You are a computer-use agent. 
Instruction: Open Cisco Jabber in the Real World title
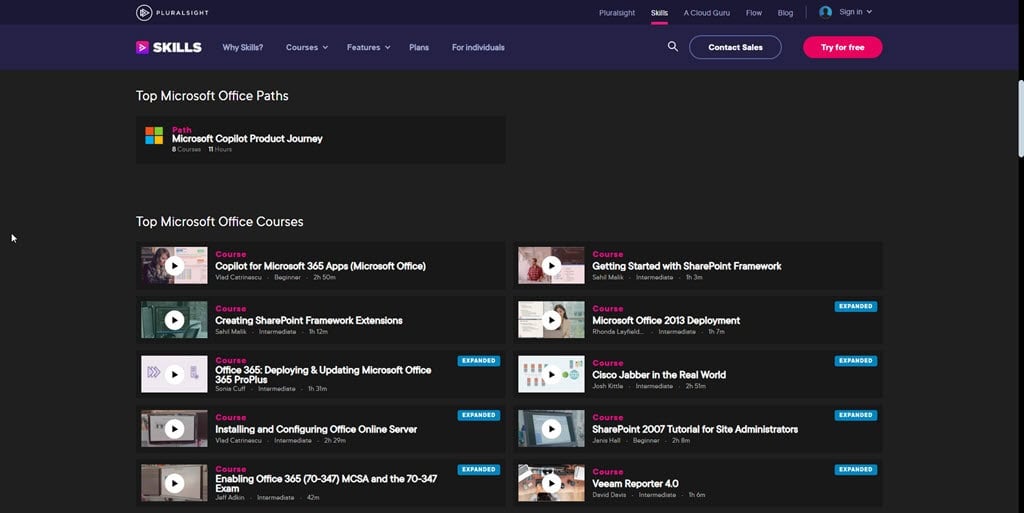pos(659,375)
